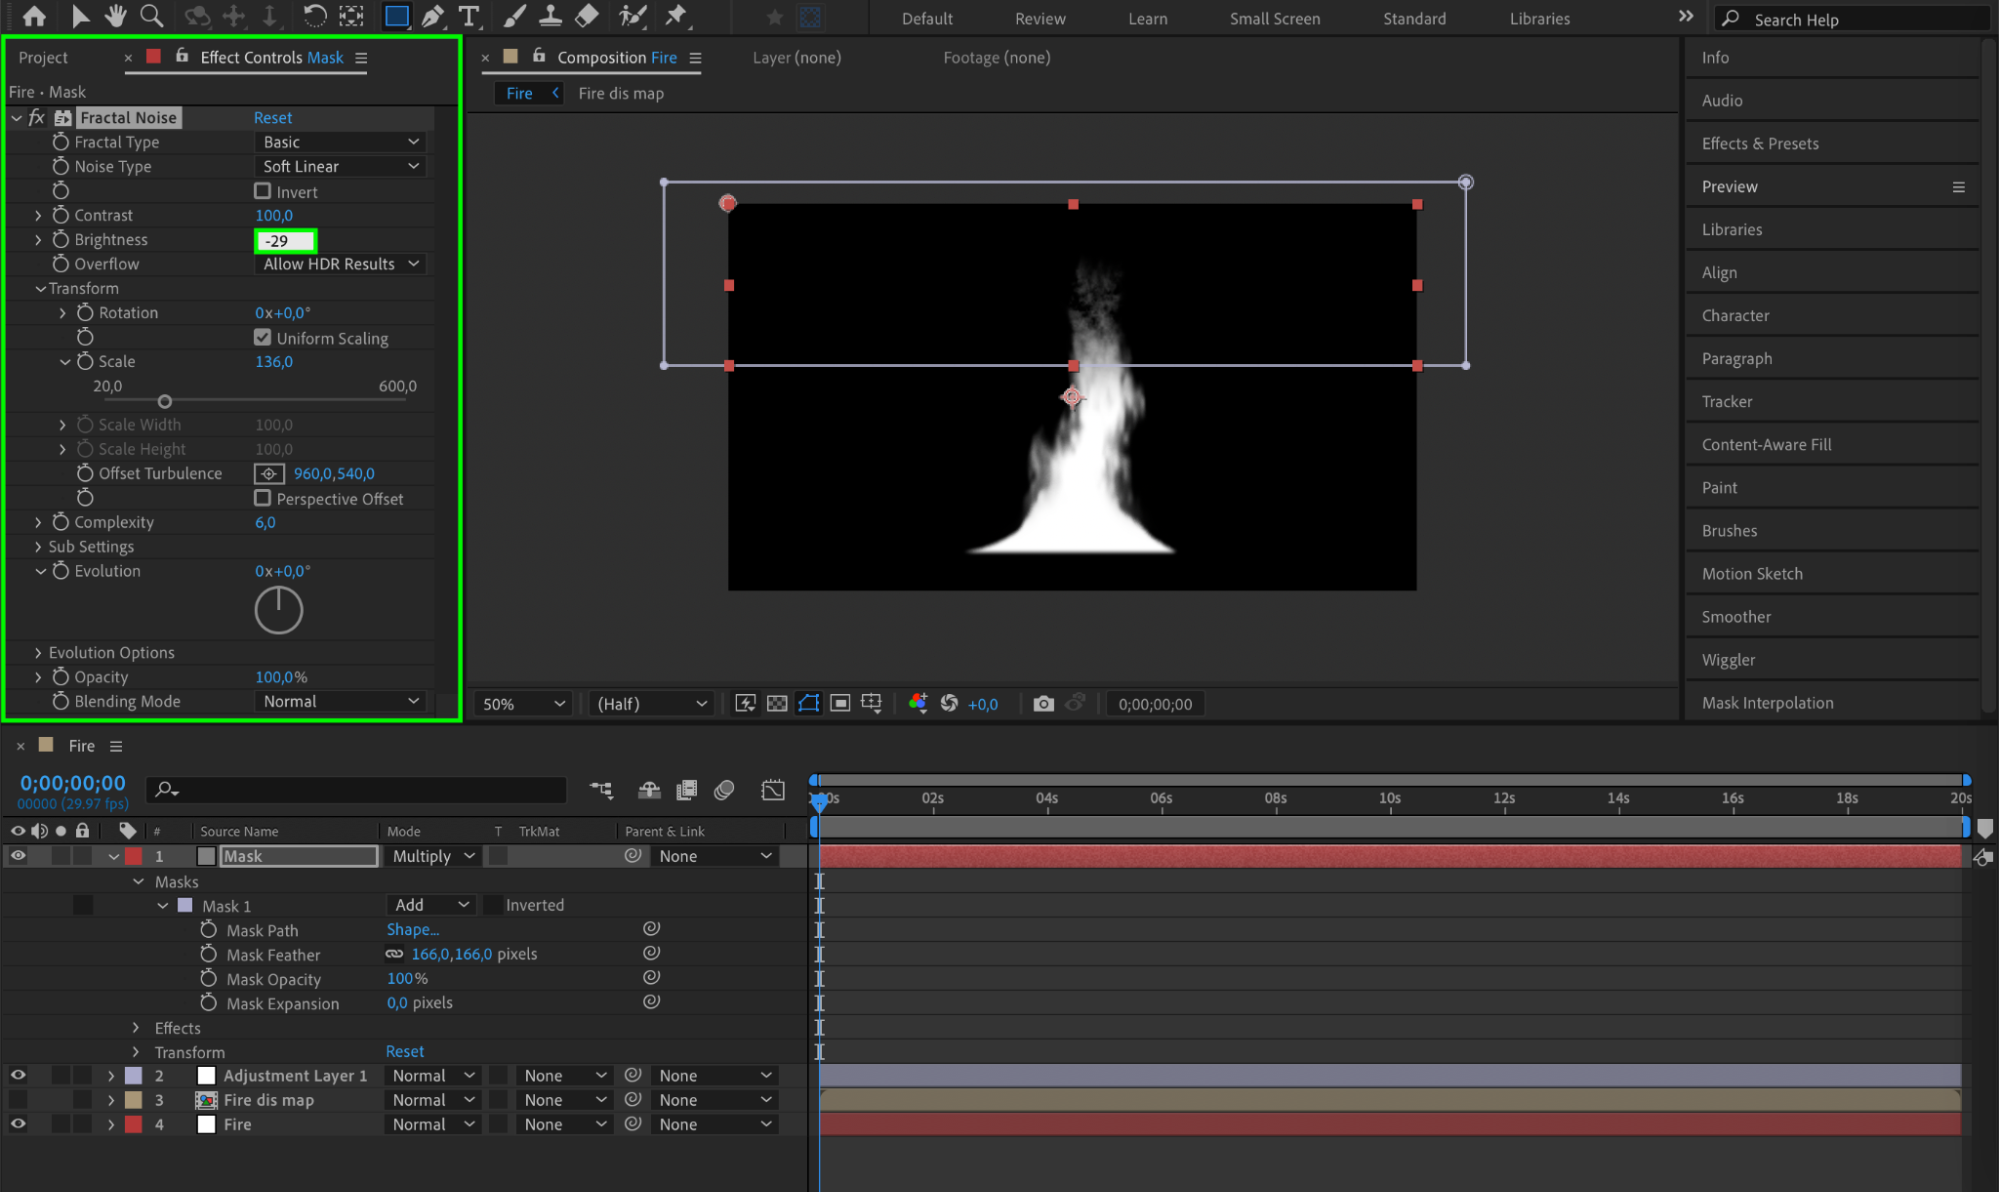
Task: Switch to the Learn workspace
Action: [1147, 19]
